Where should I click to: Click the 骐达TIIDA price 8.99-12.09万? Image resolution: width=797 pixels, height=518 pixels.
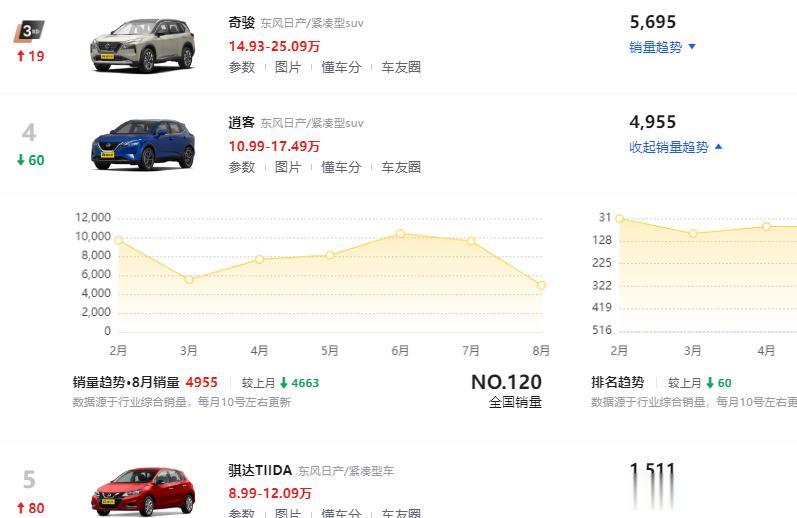point(270,493)
